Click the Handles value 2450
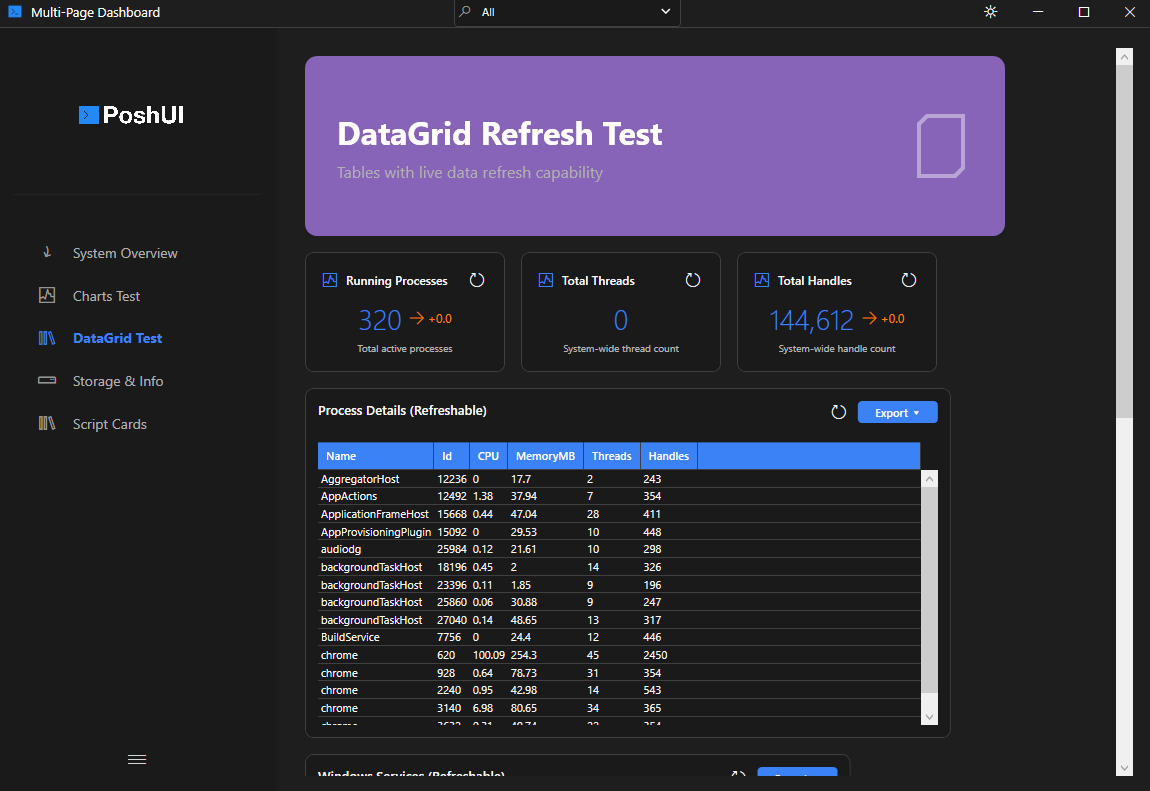The image size is (1150, 791). 655,655
